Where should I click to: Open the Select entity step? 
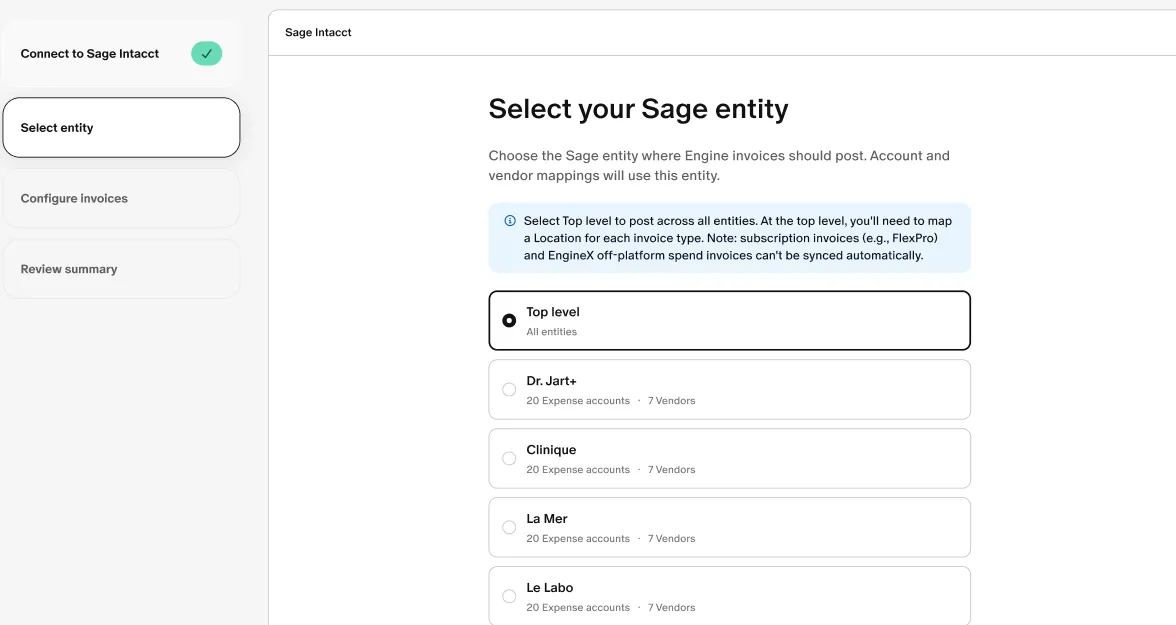(x=121, y=128)
